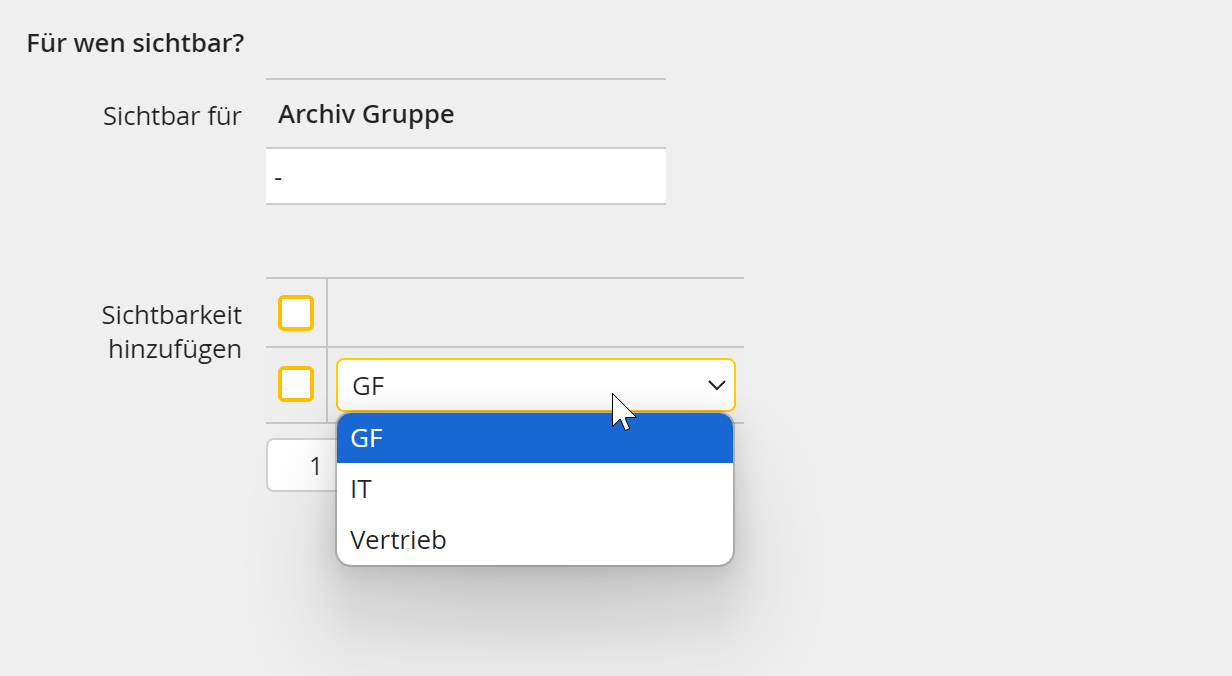Click the blue highlighted row of option list

click(x=535, y=438)
